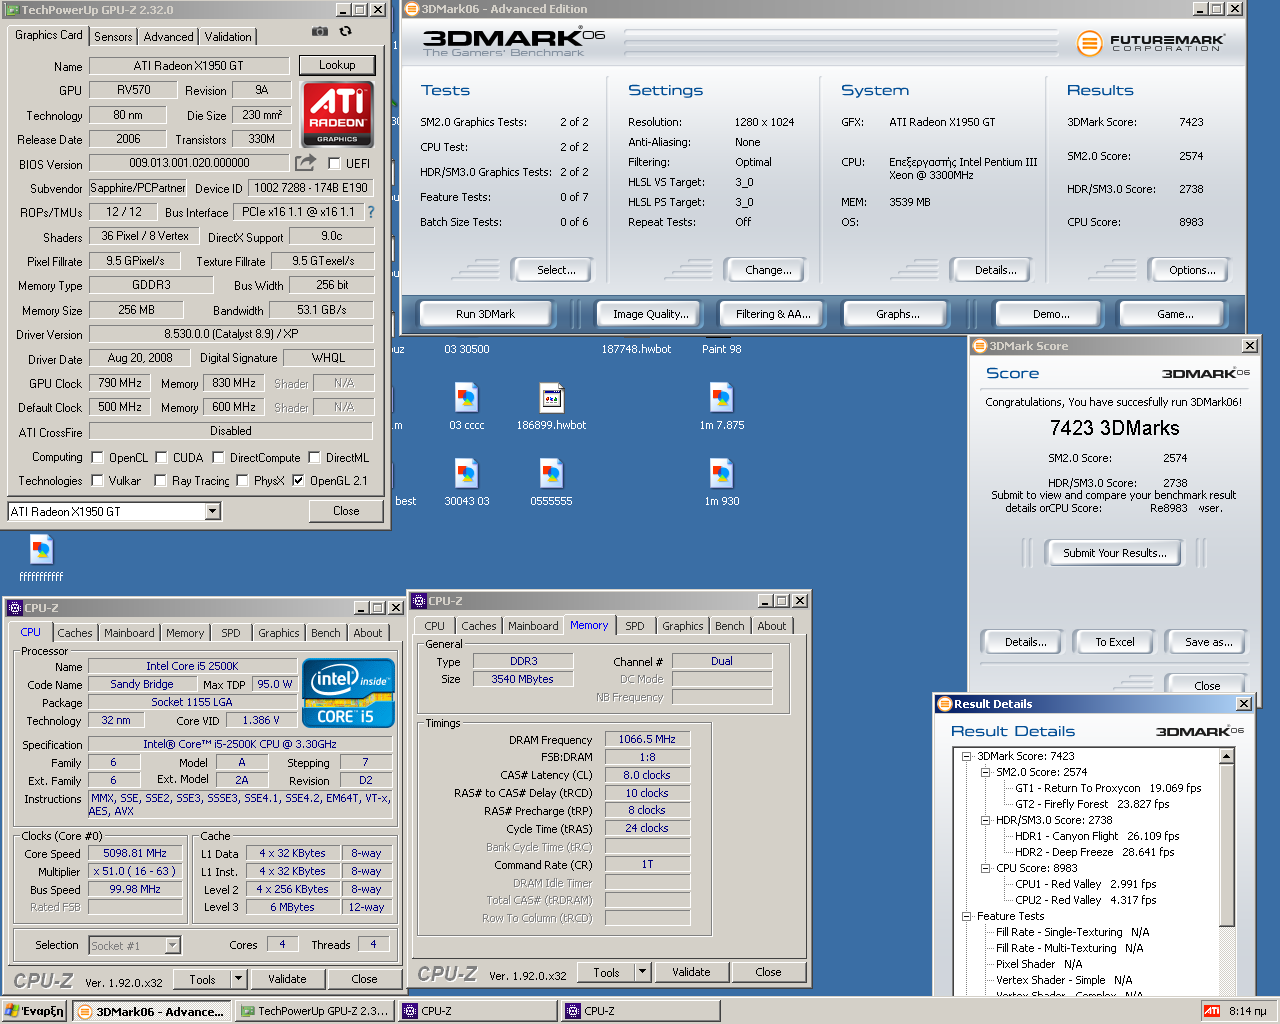The height and width of the screenshot is (1024, 1280).
Task: Open the Socket #1 selection dropdown
Action: pos(172,945)
